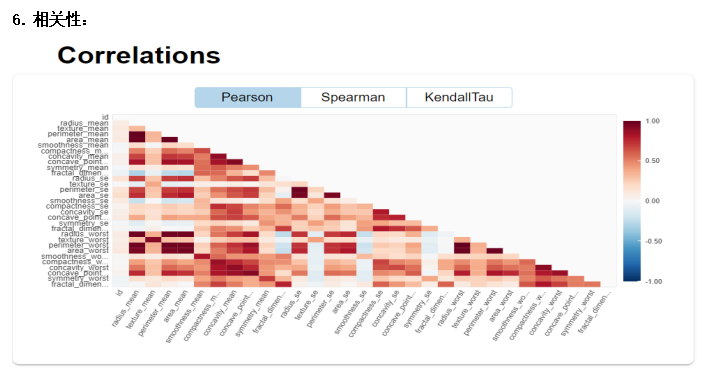
Task: Click the radius_mean x-axis label
Action: click(125, 308)
